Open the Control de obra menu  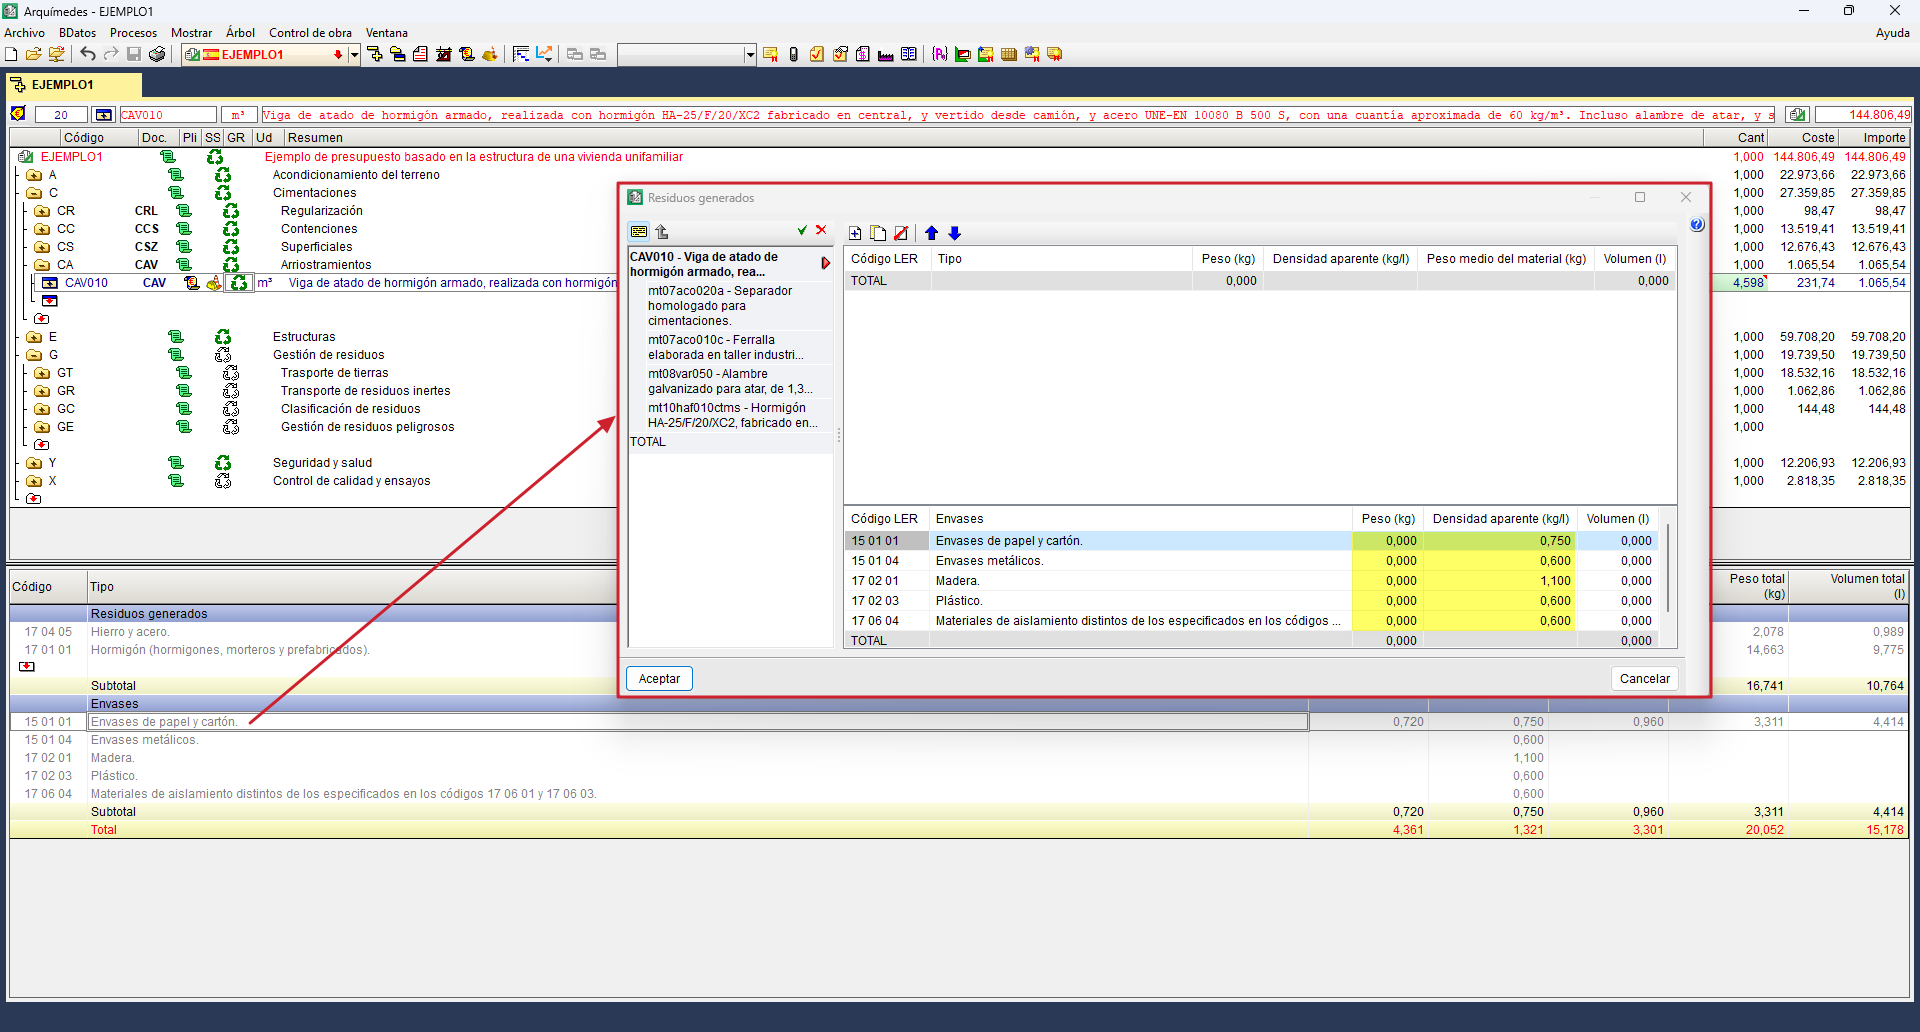(x=310, y=33)
